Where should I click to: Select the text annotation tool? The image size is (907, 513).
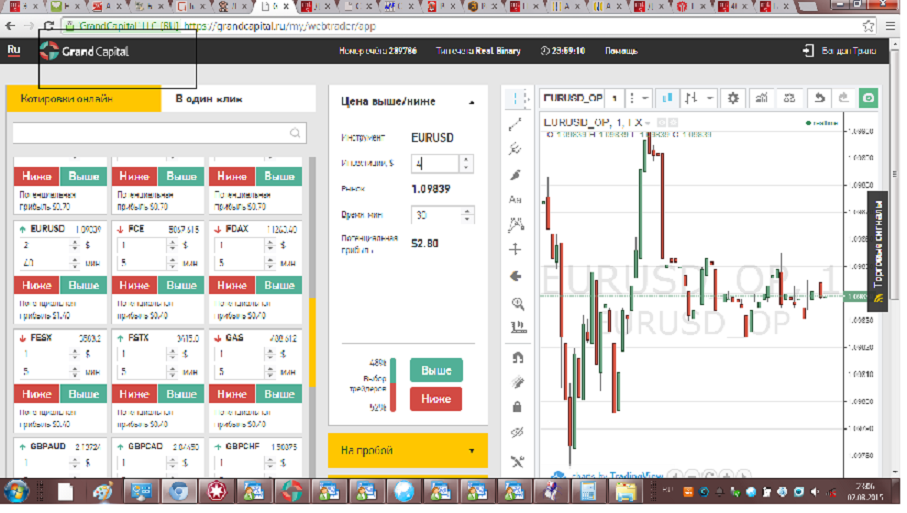(x=516, y=200)
